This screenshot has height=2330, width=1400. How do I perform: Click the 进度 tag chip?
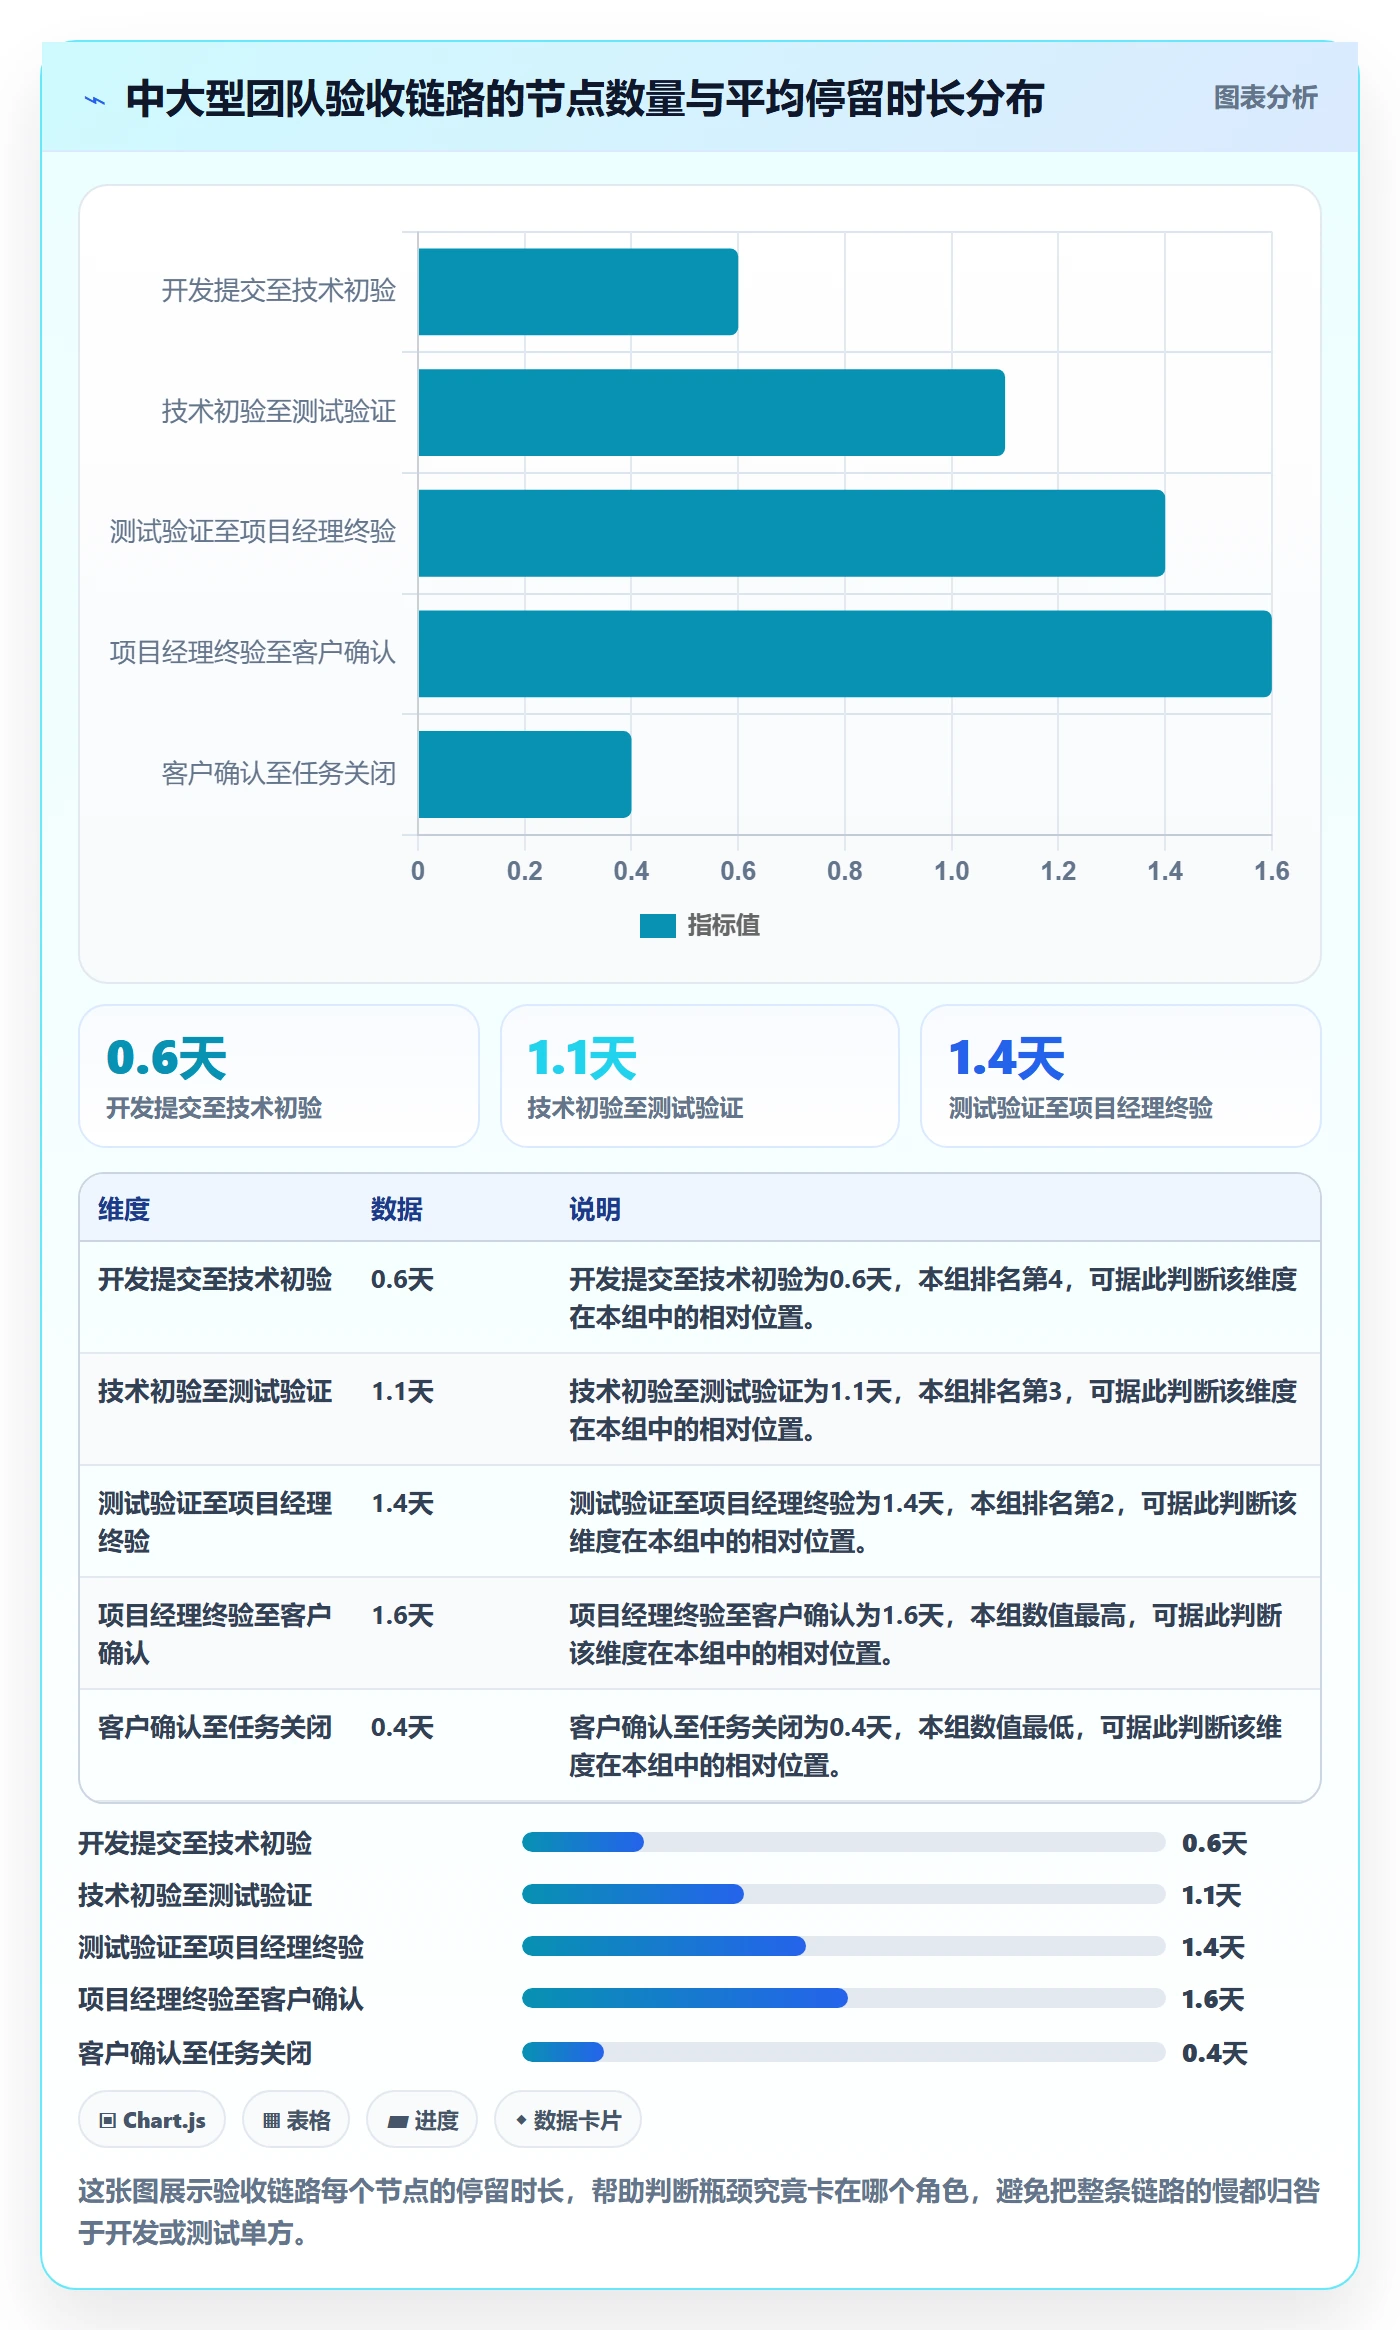422,2120
